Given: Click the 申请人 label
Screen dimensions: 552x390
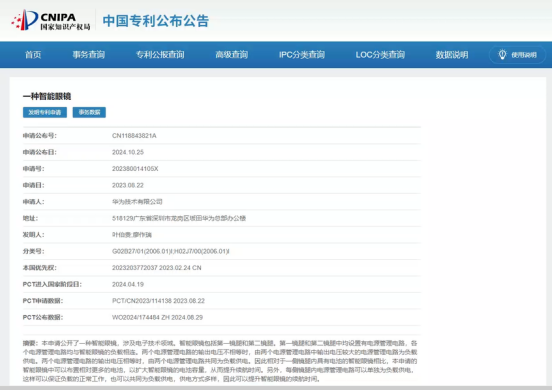Looking at the screenshot, I should click(x=34, y=202).
